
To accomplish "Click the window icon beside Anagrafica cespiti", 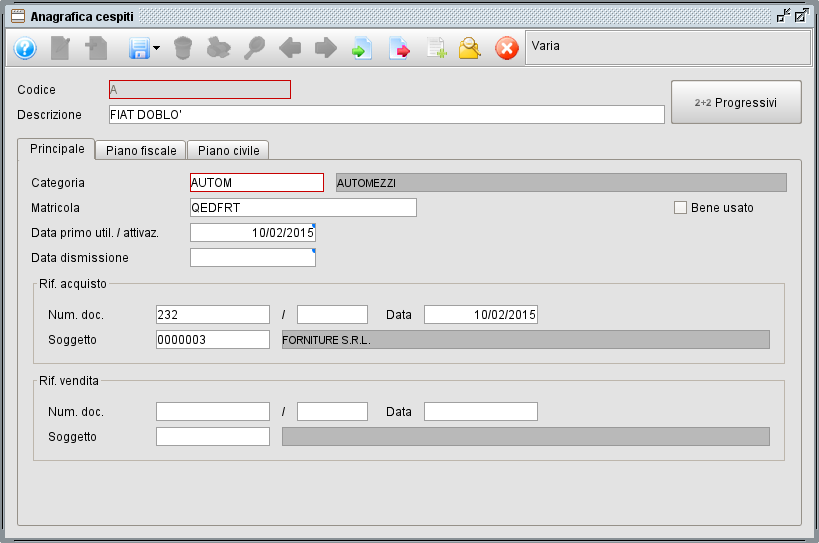I will (18, 16).
